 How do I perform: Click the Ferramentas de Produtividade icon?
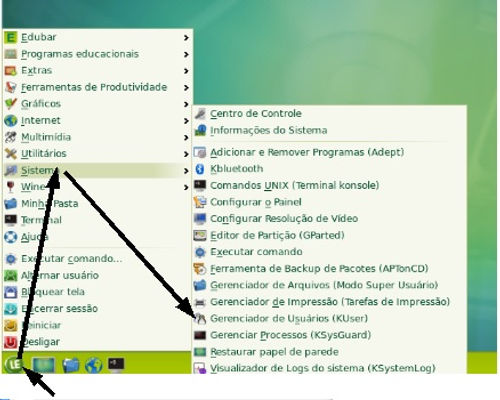pyautogui.click(x=11, y=87)
